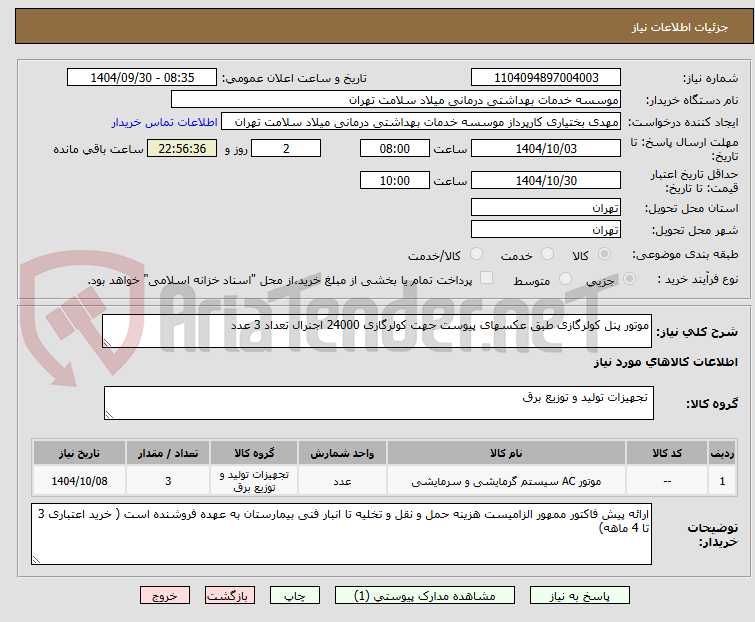
Task: Click the نام کالا column header
Action: pos(506,453)
